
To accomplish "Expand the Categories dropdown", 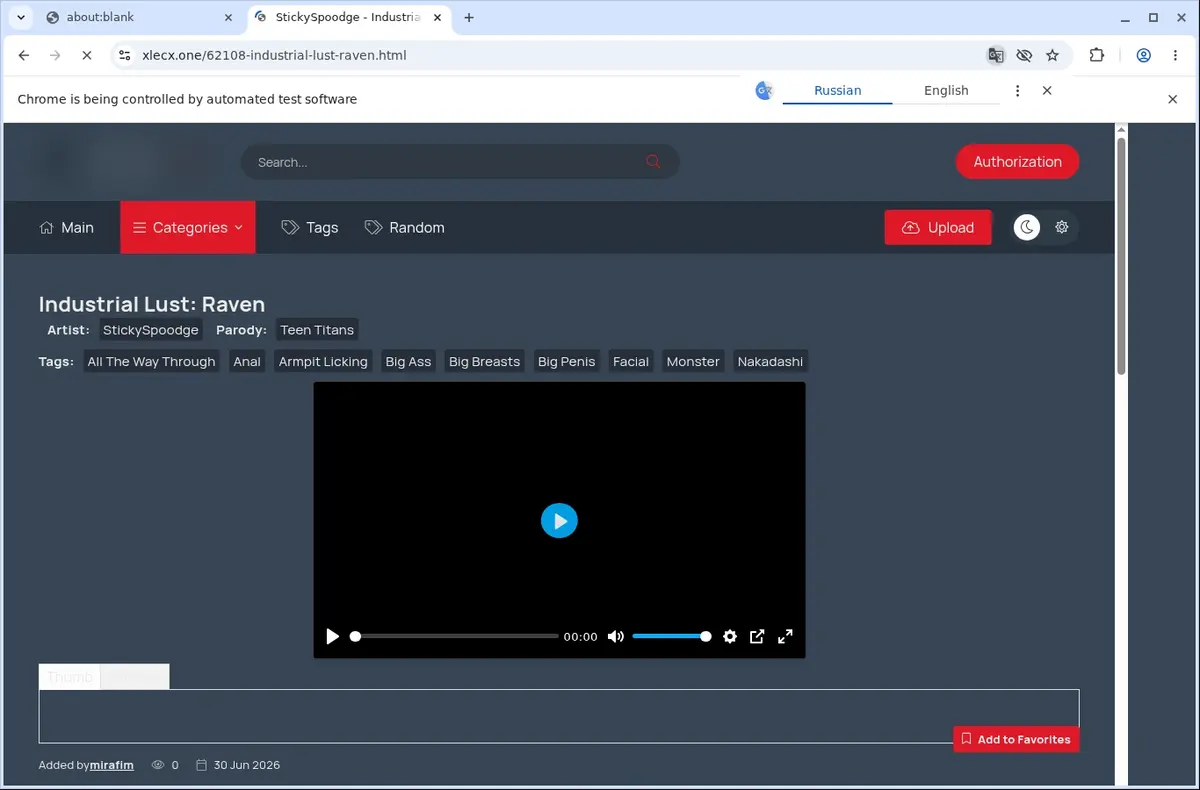I will [x=188, y=228].
